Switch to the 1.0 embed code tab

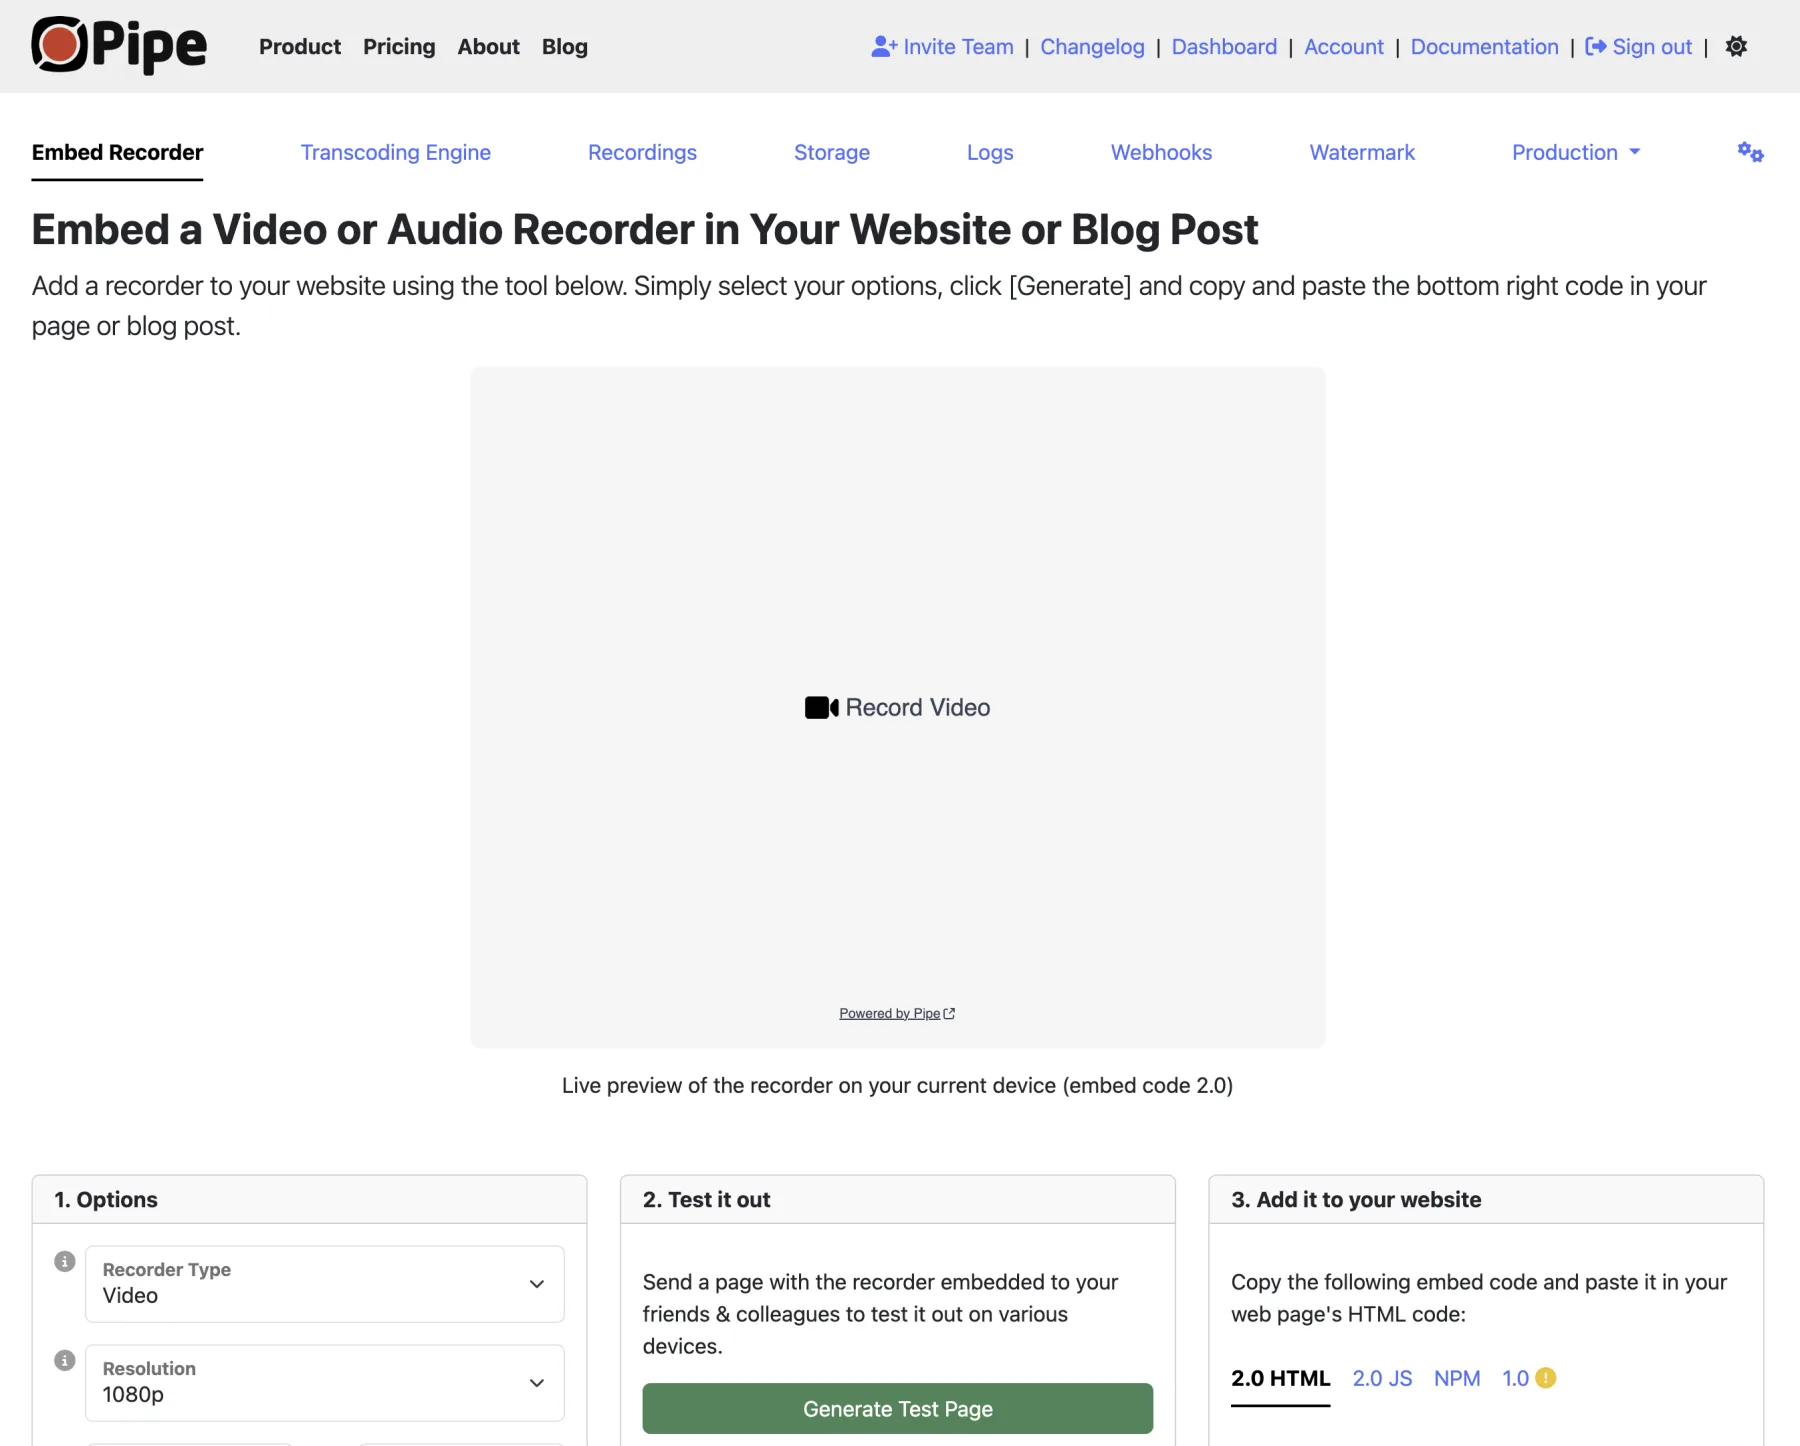click(x=1515, y=1378)
